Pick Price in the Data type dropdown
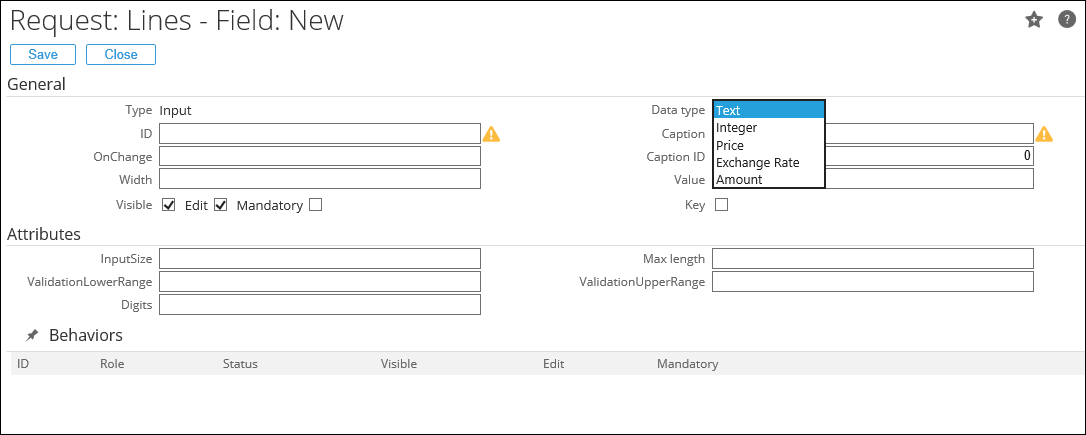This screenshot has height=435, width=1086. coord(768,145)
